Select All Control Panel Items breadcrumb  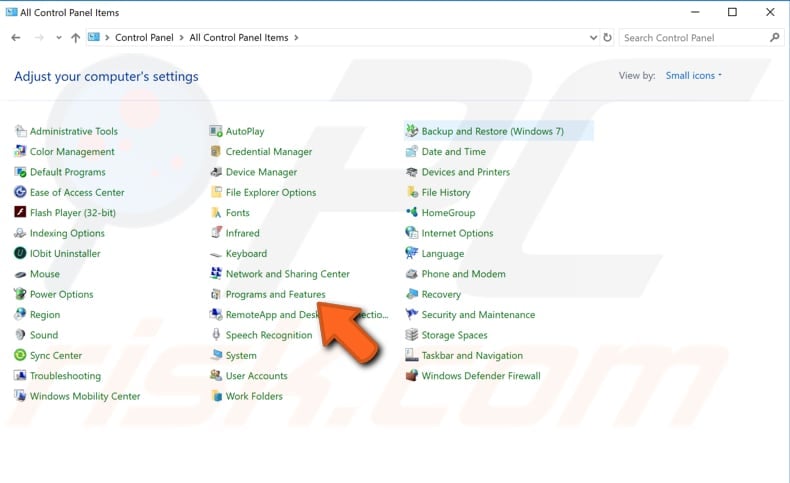pyautogui.click(x=239, y=38)
